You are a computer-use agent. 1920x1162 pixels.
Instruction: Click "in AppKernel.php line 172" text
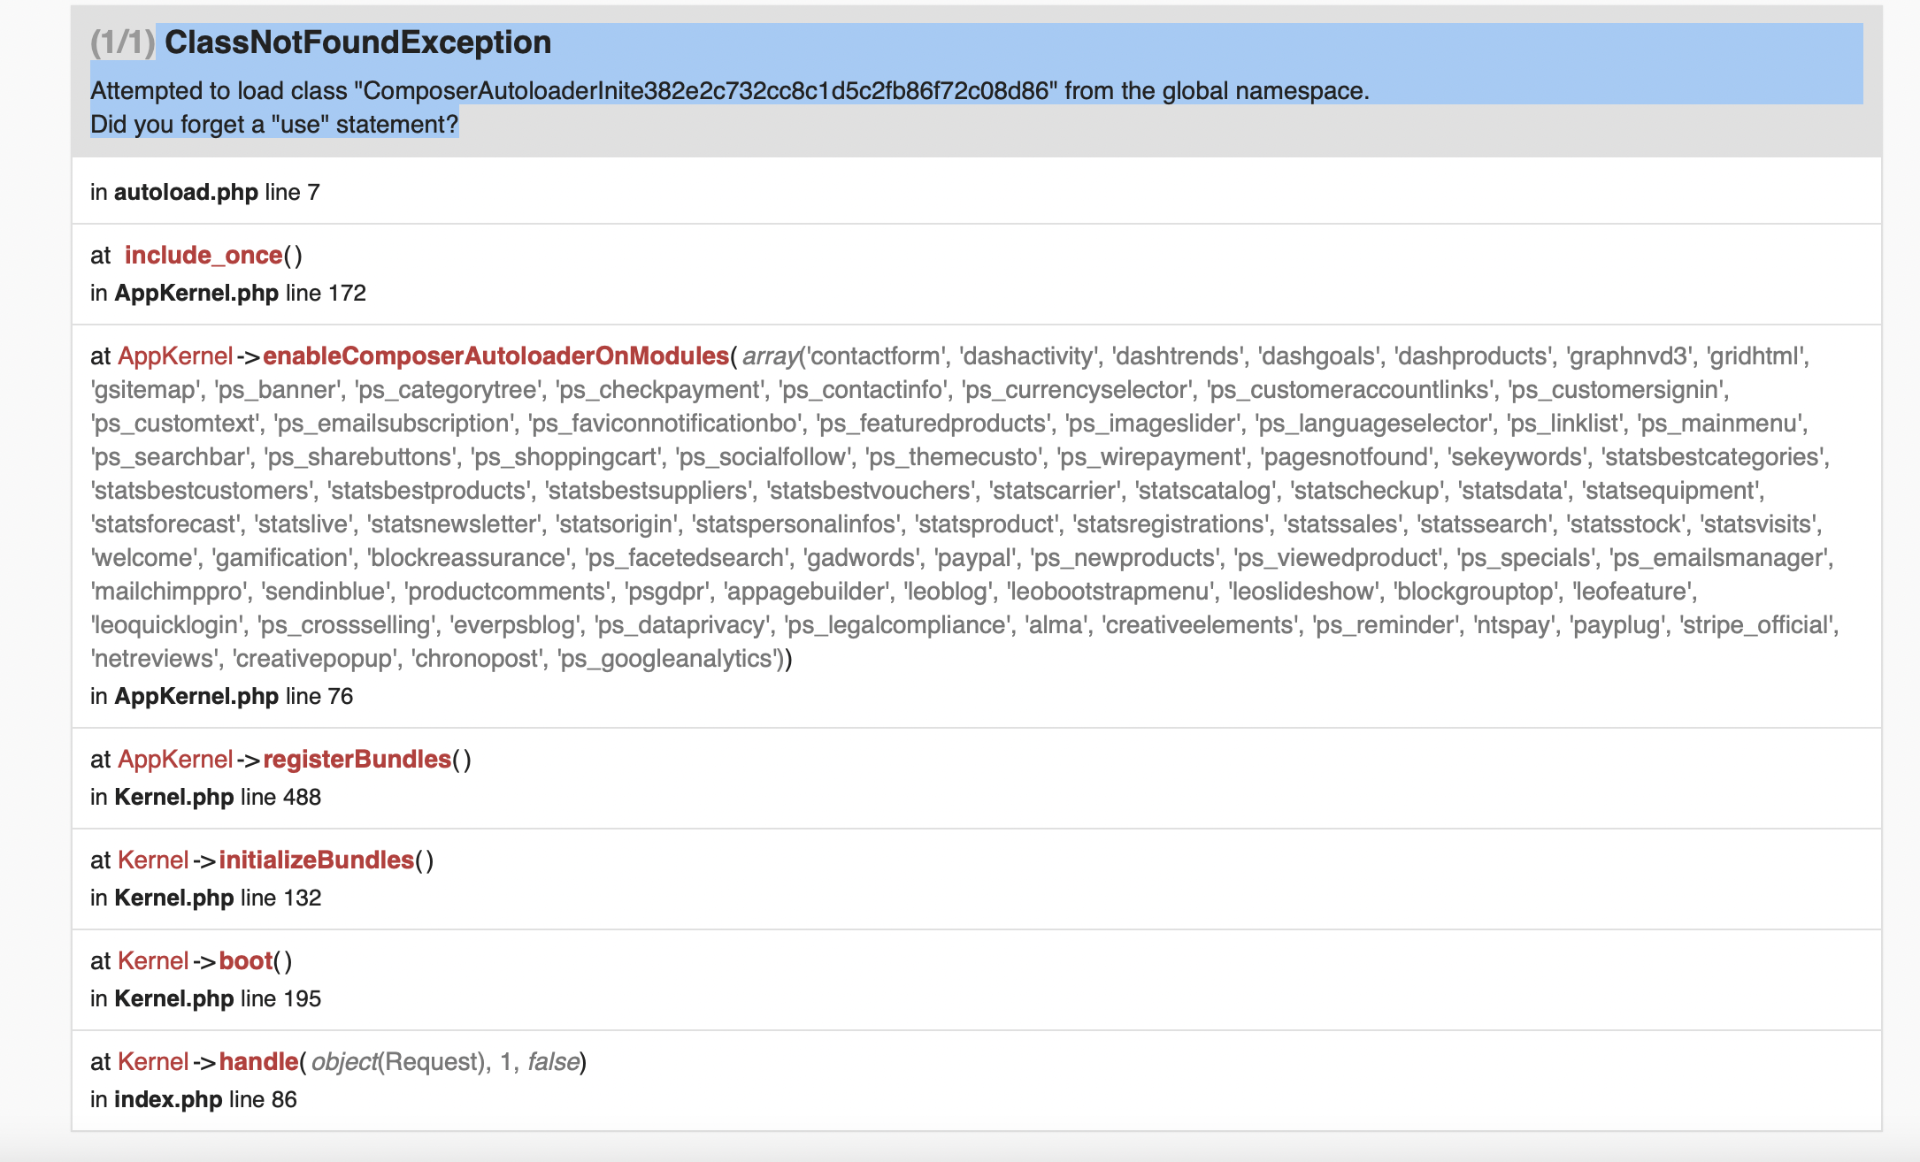(228, 293)
